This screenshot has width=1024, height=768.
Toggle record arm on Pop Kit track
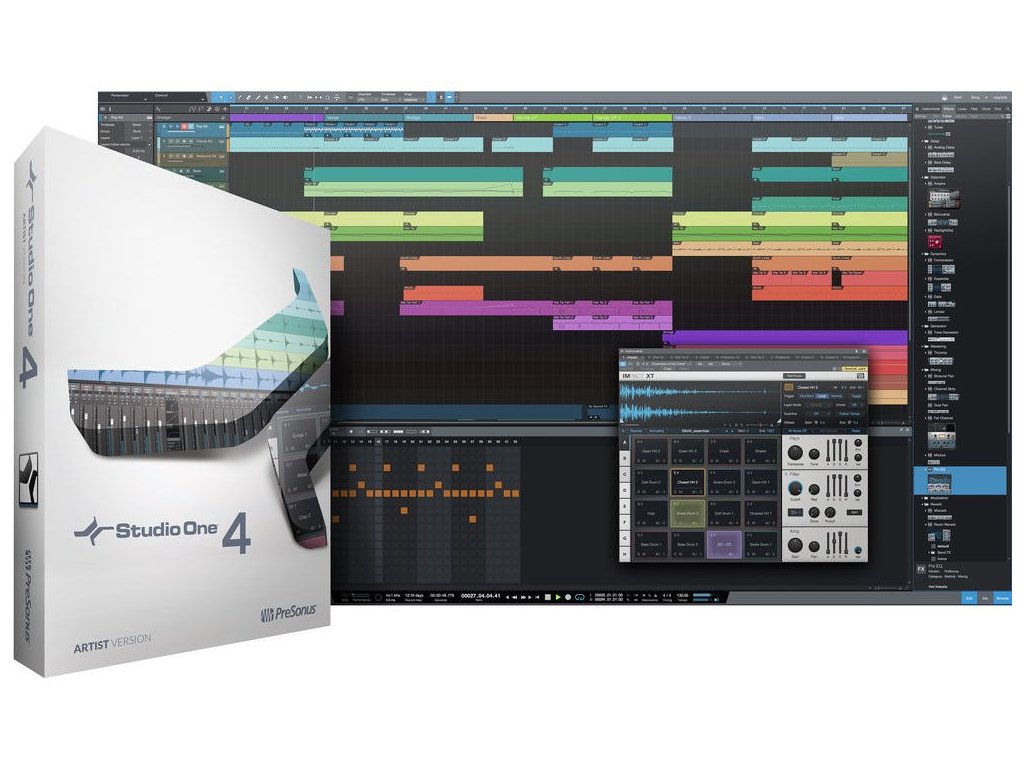point(184,126)
